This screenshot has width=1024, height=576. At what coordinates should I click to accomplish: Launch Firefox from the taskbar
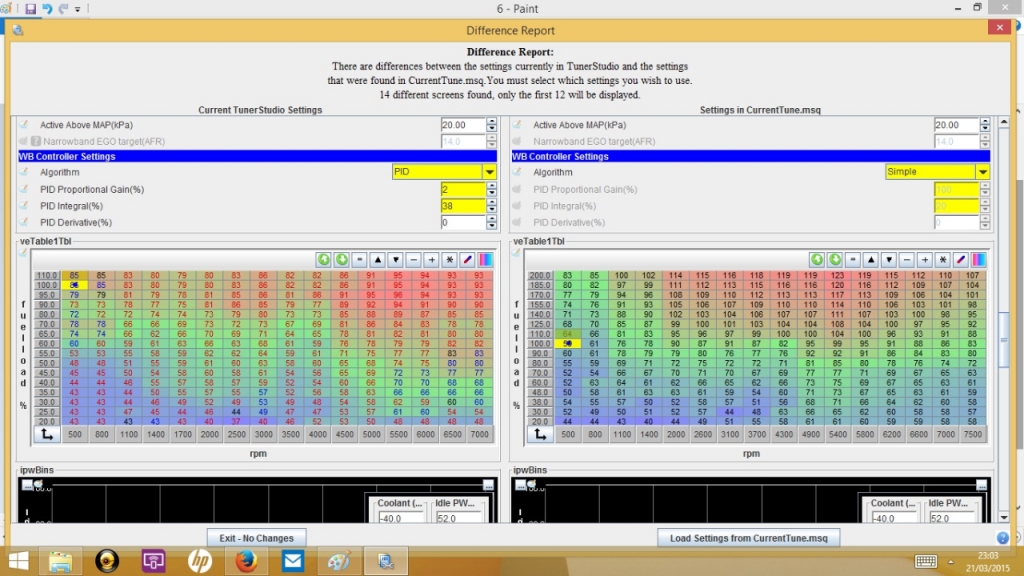pos(246,561)
